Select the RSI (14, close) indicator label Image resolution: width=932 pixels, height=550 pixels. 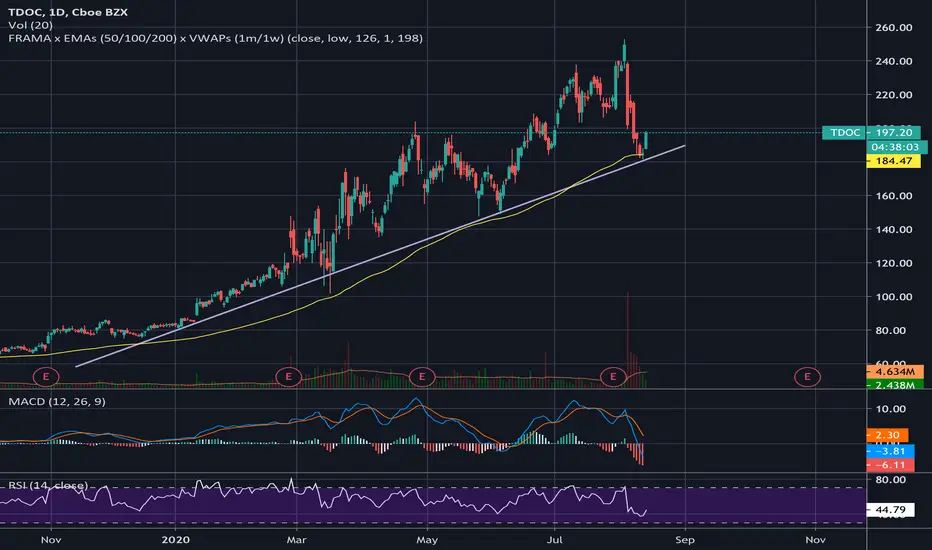(x=48, y=485)
